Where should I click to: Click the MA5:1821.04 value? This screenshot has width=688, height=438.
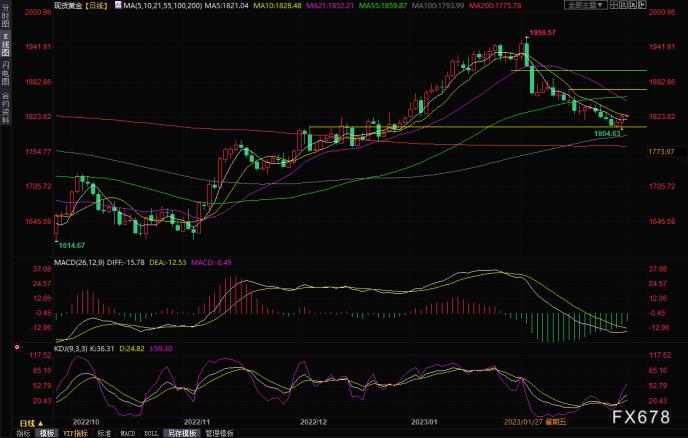point(226,6)
